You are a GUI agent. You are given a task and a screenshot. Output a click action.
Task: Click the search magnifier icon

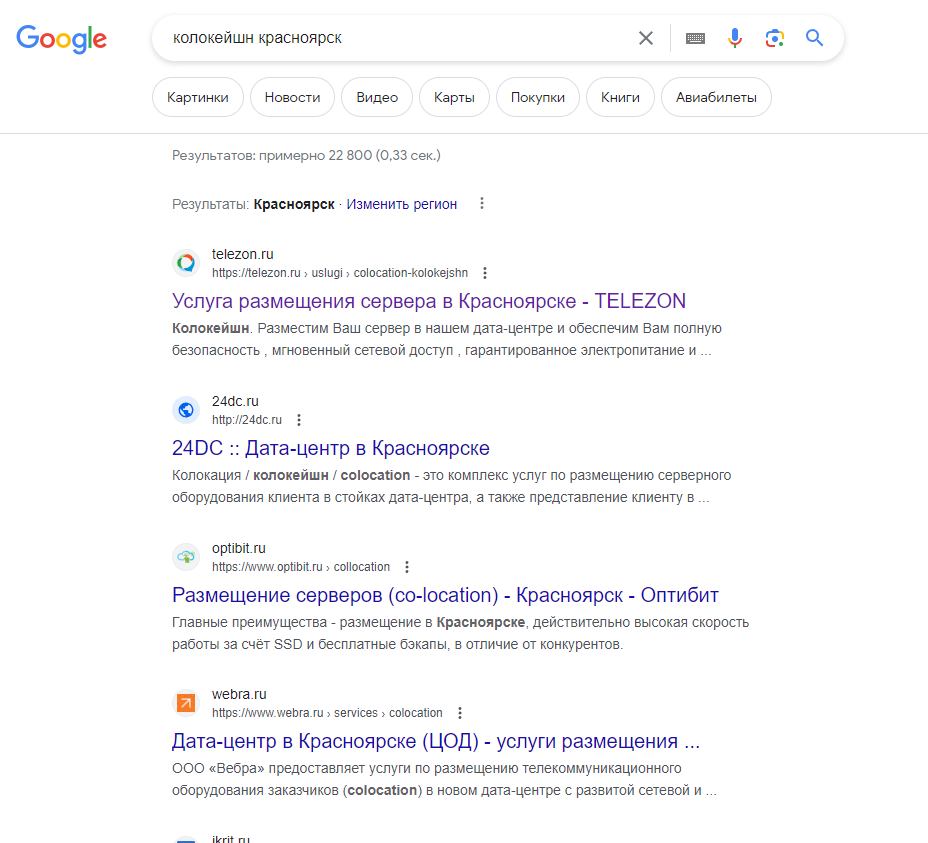coord(813,37)
